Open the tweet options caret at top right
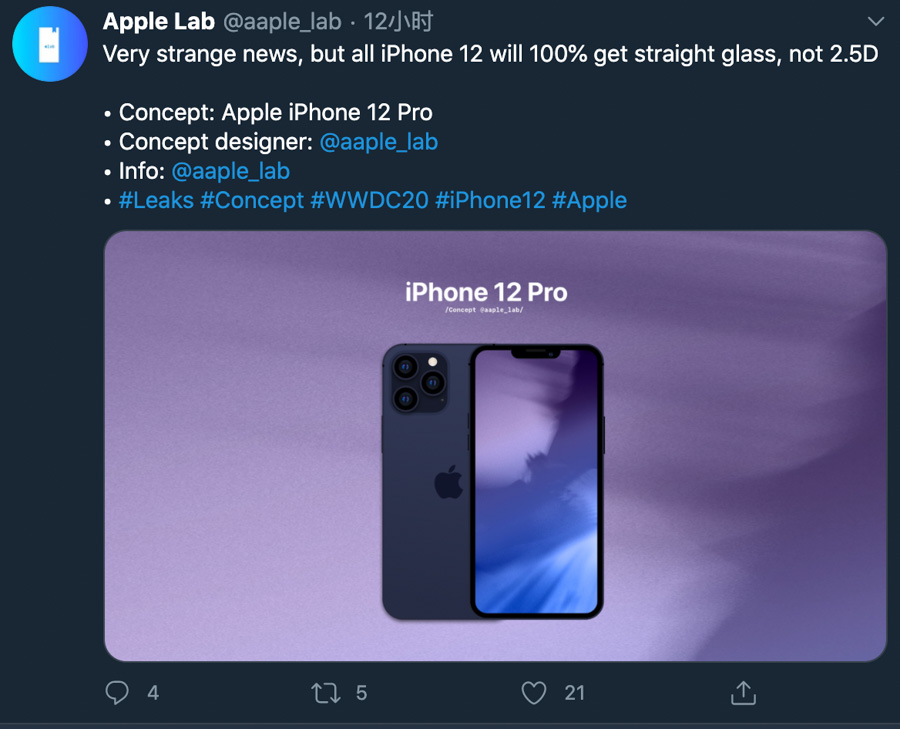 (877, 20)
